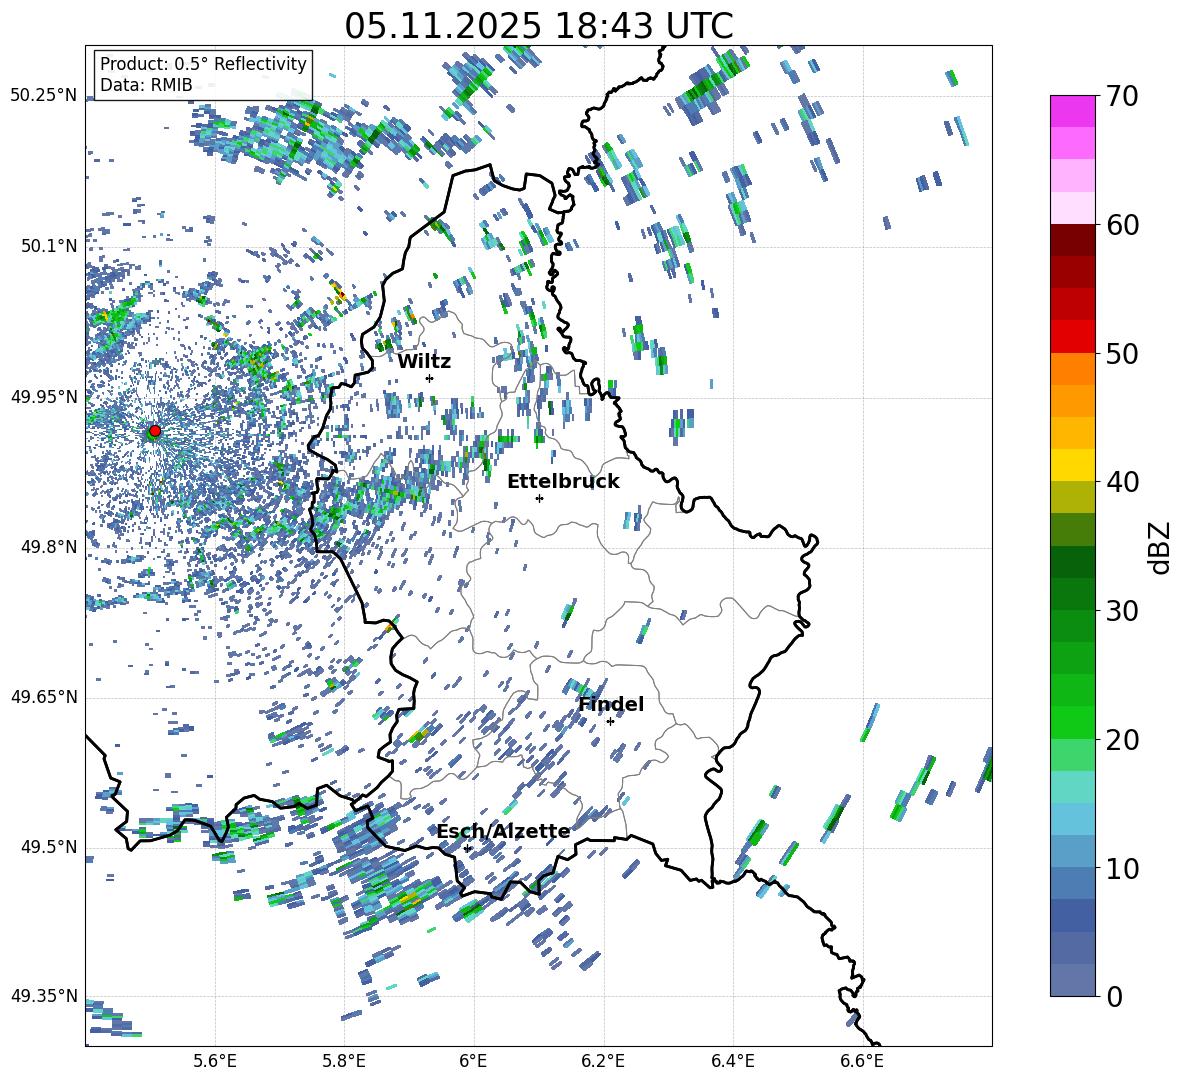Click the Esch/Alzette location cross marker
The image size is (1184, 1081).
[x=467, y=848]
